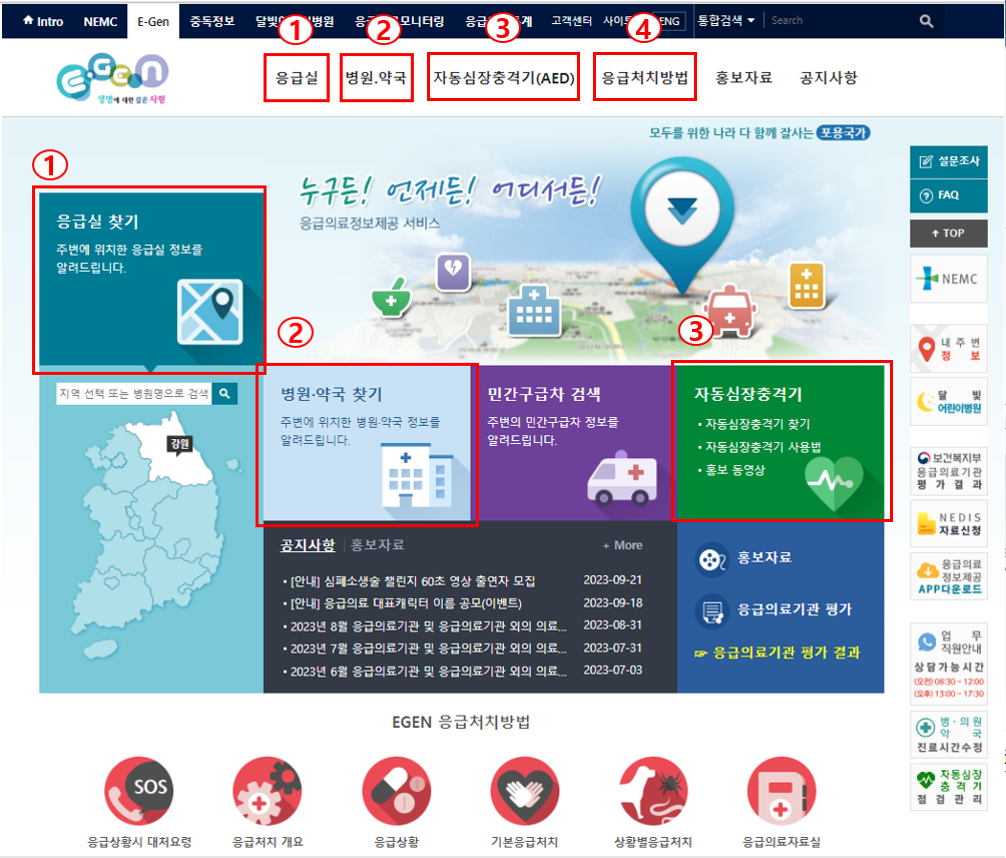Open 응급의료기관 평가 결과 link
Viewport: 1006px width, 858px height.
point(777,653)
